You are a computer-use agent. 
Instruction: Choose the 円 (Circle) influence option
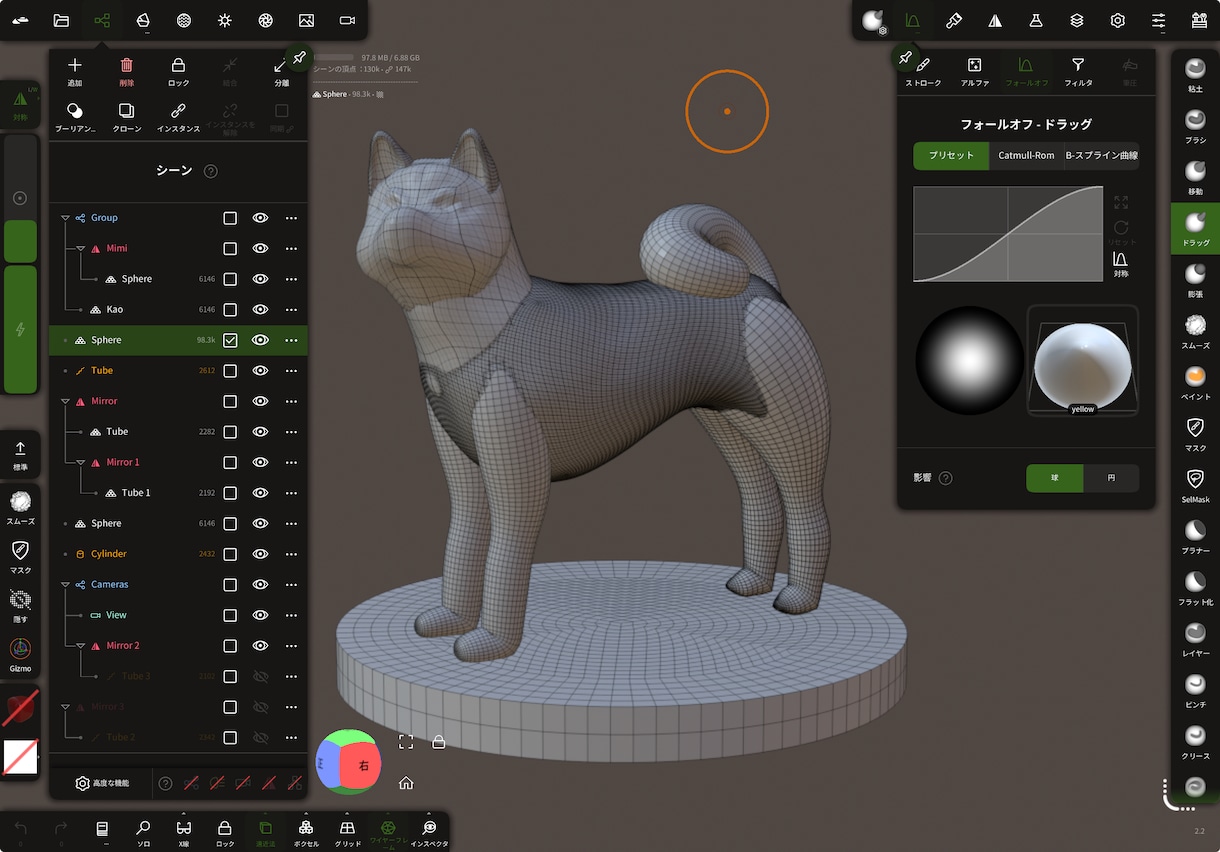pos(1111,478)
